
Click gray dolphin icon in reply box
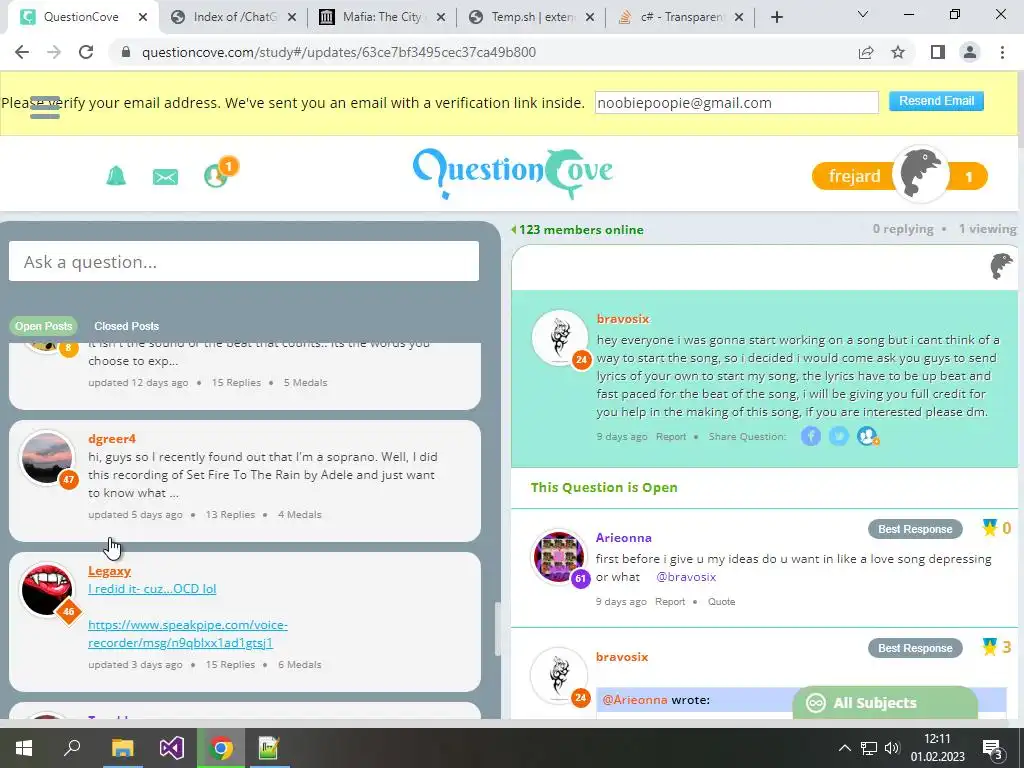click(x=1001, y=266)
